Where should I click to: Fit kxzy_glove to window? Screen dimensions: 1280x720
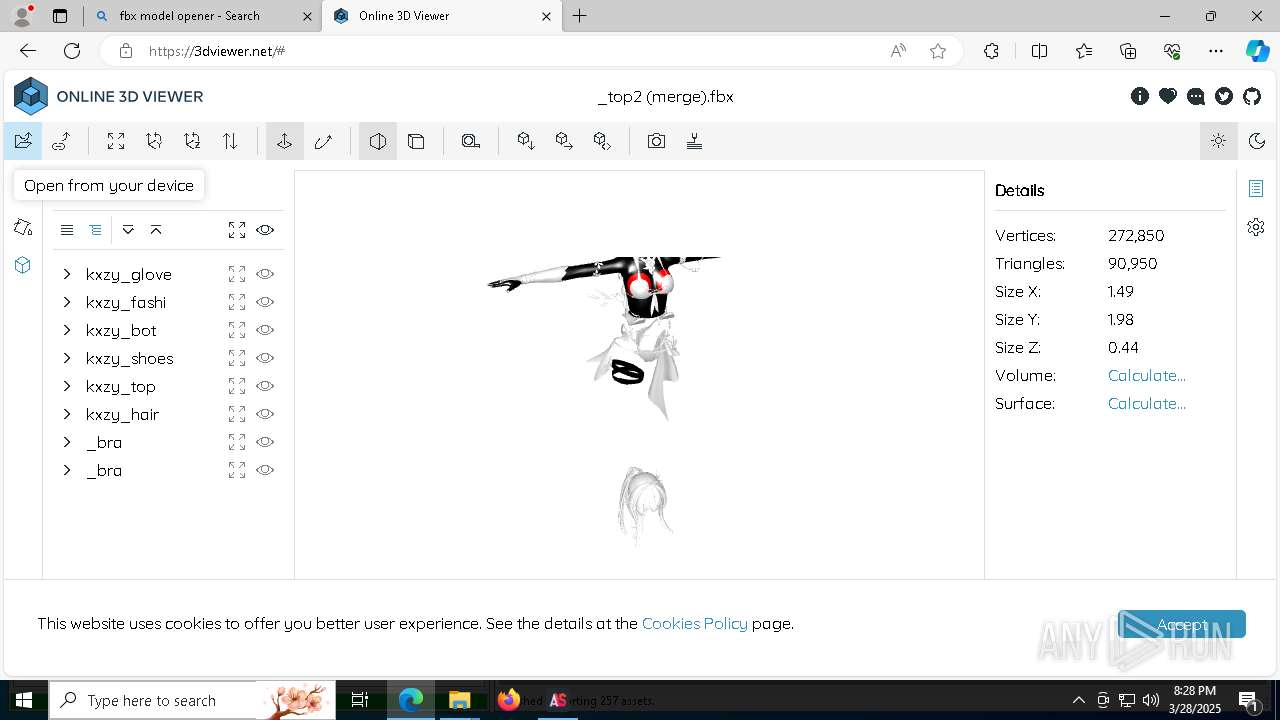237,274
